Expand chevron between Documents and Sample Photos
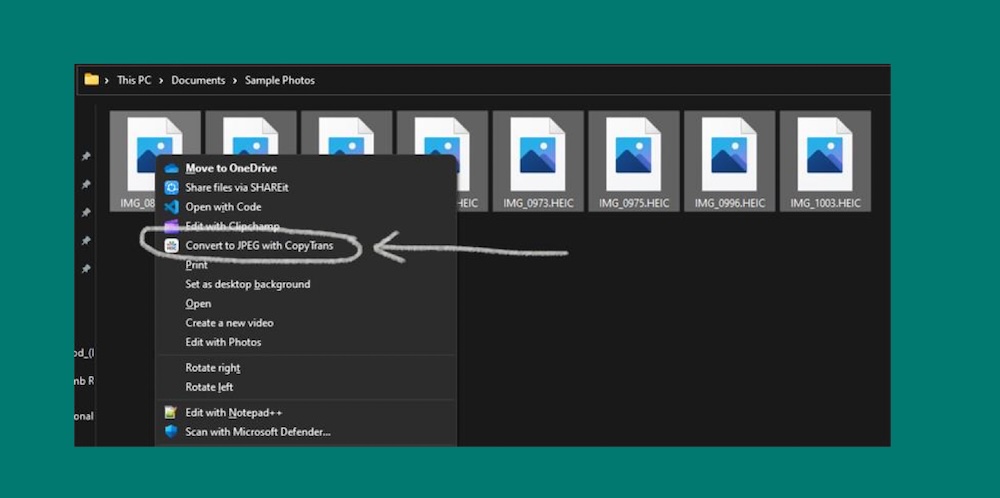Screen dimensions: 1000x498 [x=236, y=80]
